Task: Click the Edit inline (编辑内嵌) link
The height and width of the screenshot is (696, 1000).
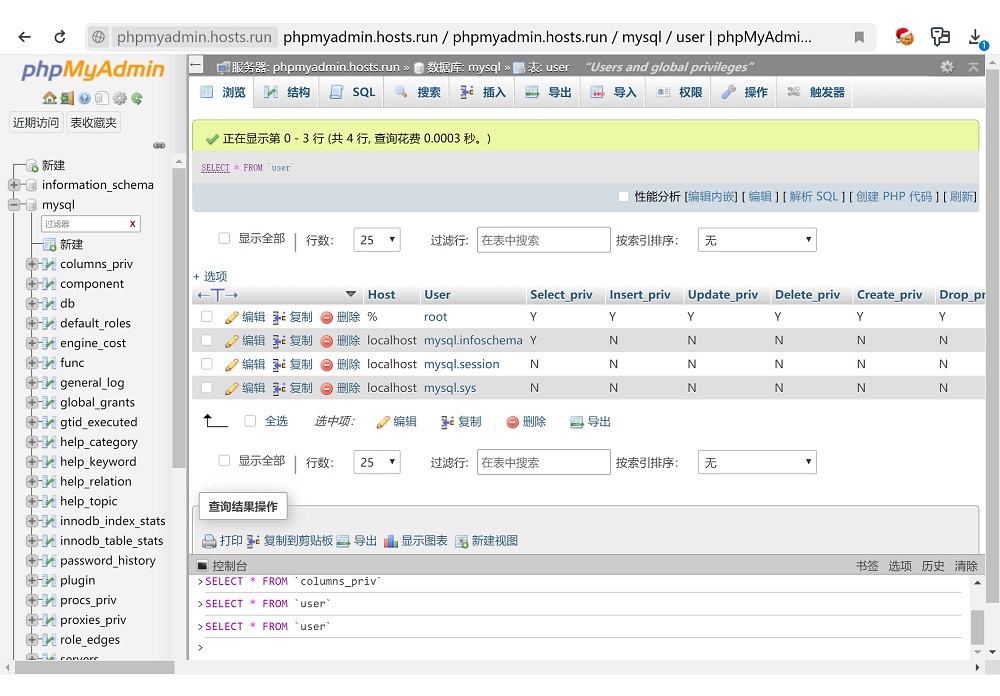Action: (712, 196)
